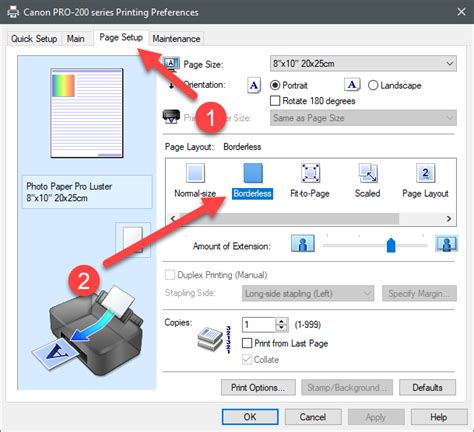Choose the Scaled layout icon
This screenshot has height=432, width=474.
pos(368,173)
